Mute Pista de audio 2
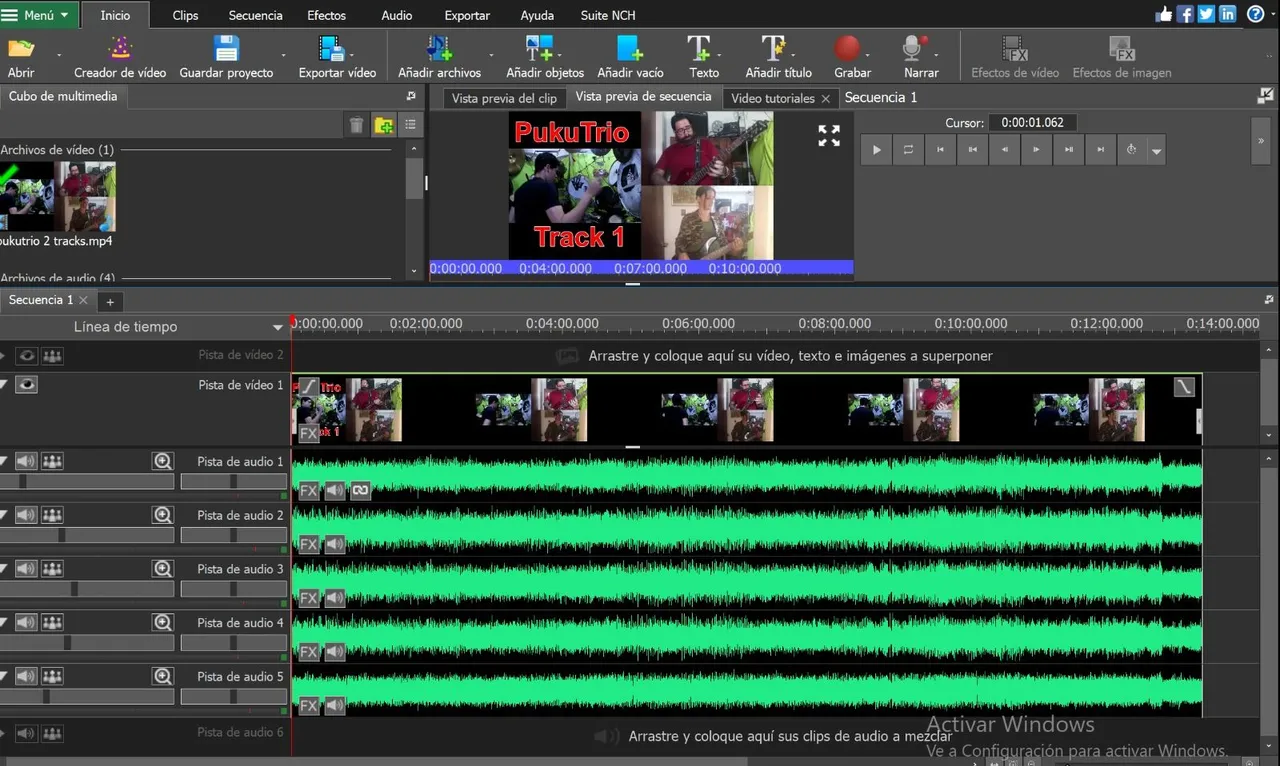1280x766 pixels. point(26,515)
